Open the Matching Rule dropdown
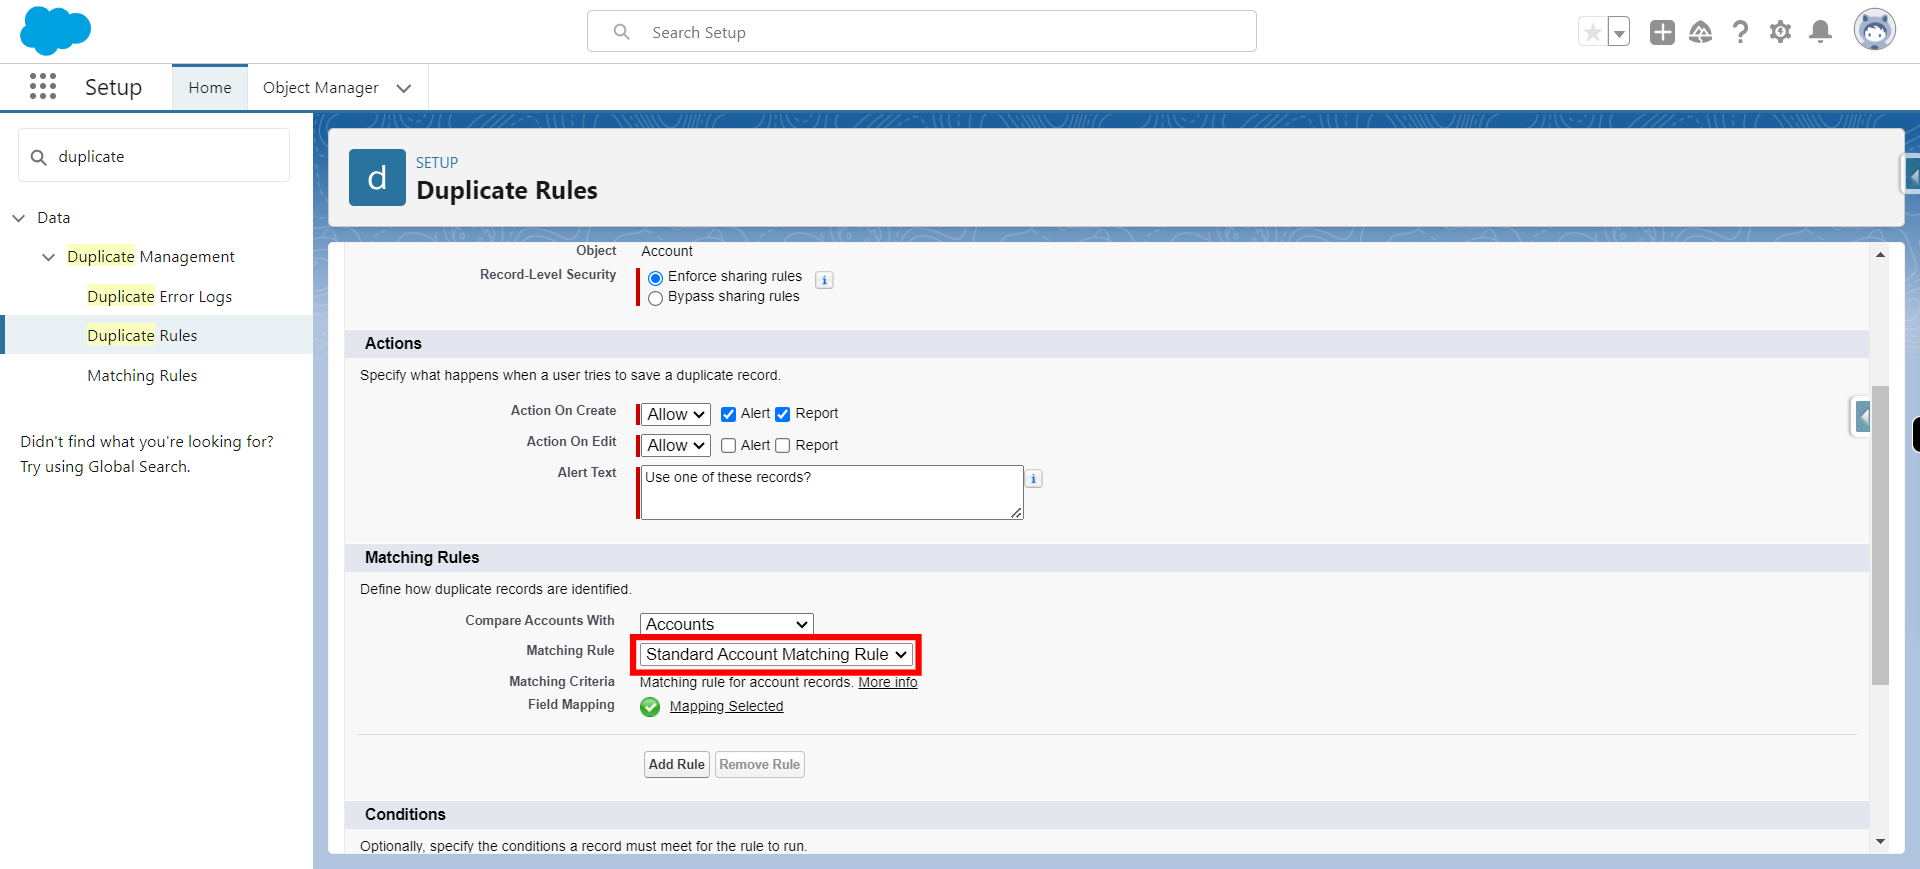The height and width of the screenshot is (869, 1920). [776, 654]
